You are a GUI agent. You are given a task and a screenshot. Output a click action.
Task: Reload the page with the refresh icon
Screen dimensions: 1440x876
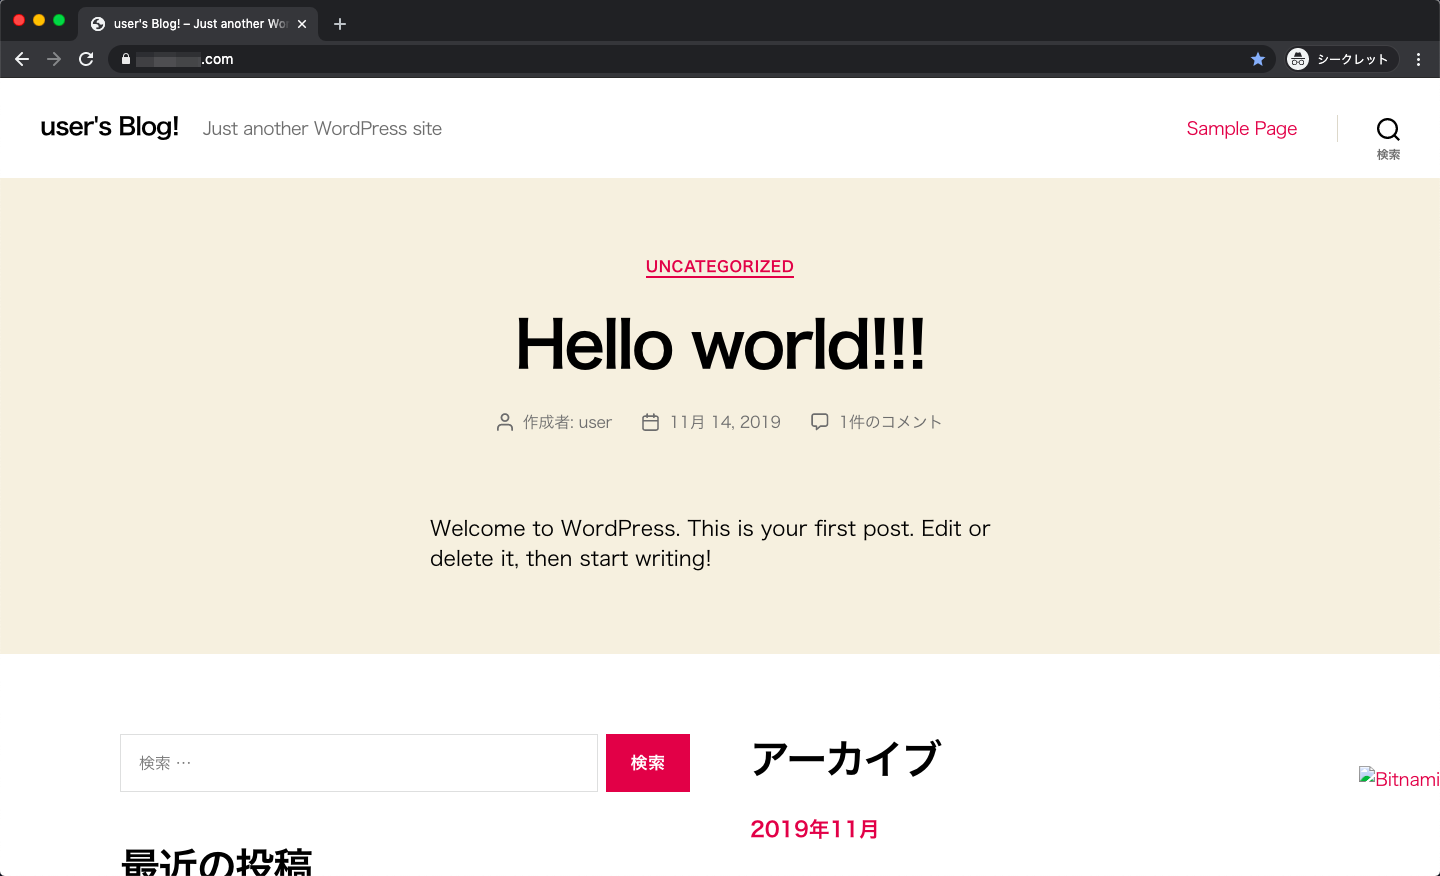coord(86,59)
